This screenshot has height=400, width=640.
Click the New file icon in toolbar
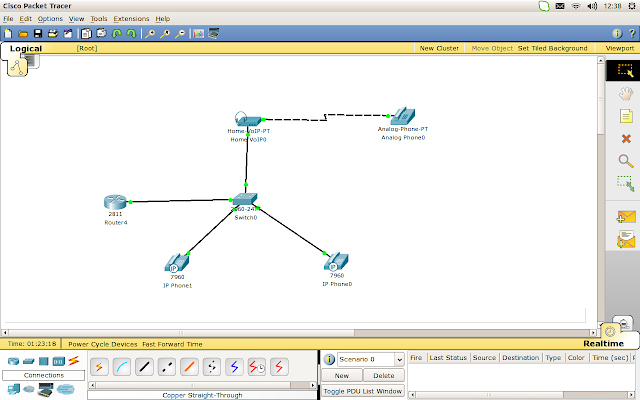pos(8,33)
